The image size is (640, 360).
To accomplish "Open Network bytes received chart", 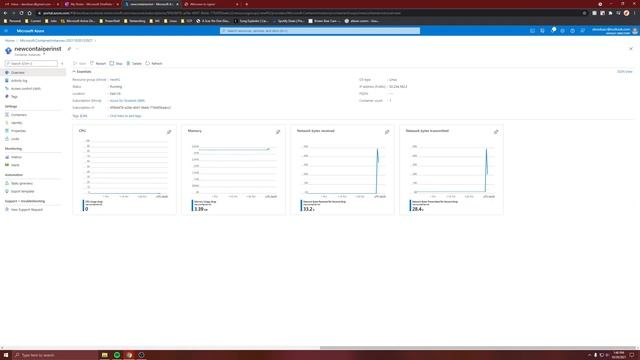I will (342, 170).
